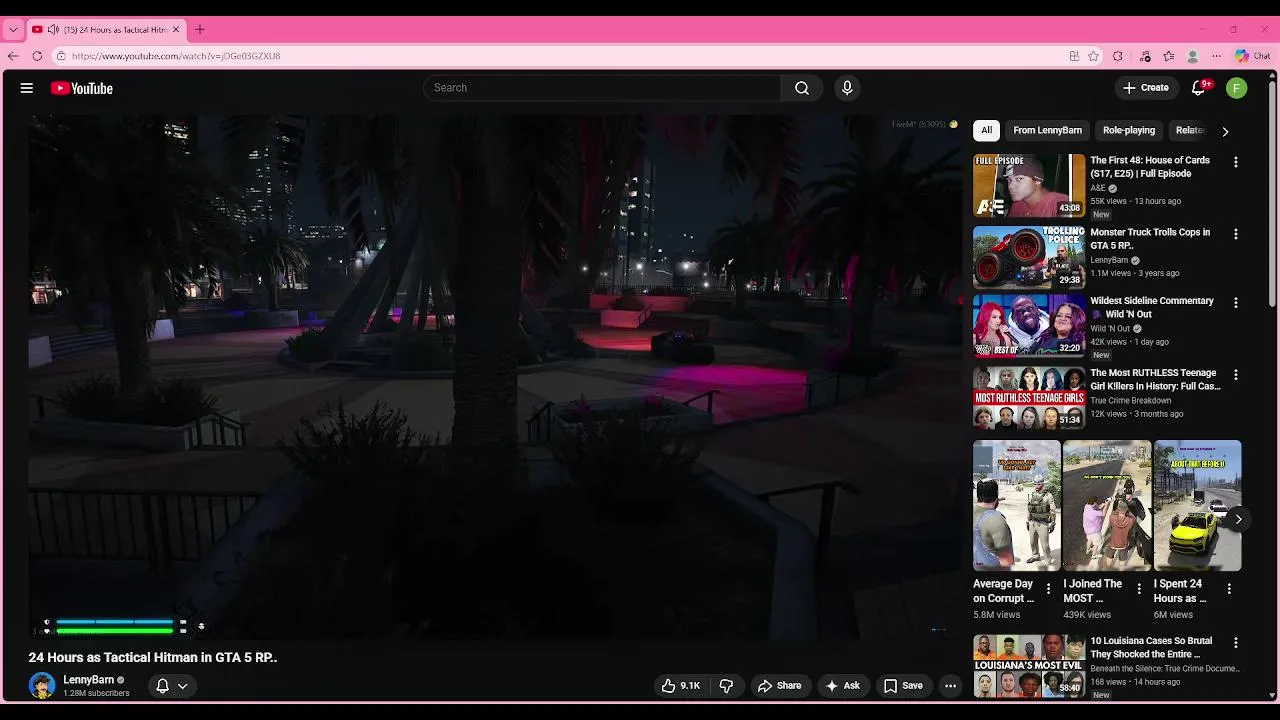Click the search magnifier button
Screen dimensions: 1280x720
coord(802,88)
